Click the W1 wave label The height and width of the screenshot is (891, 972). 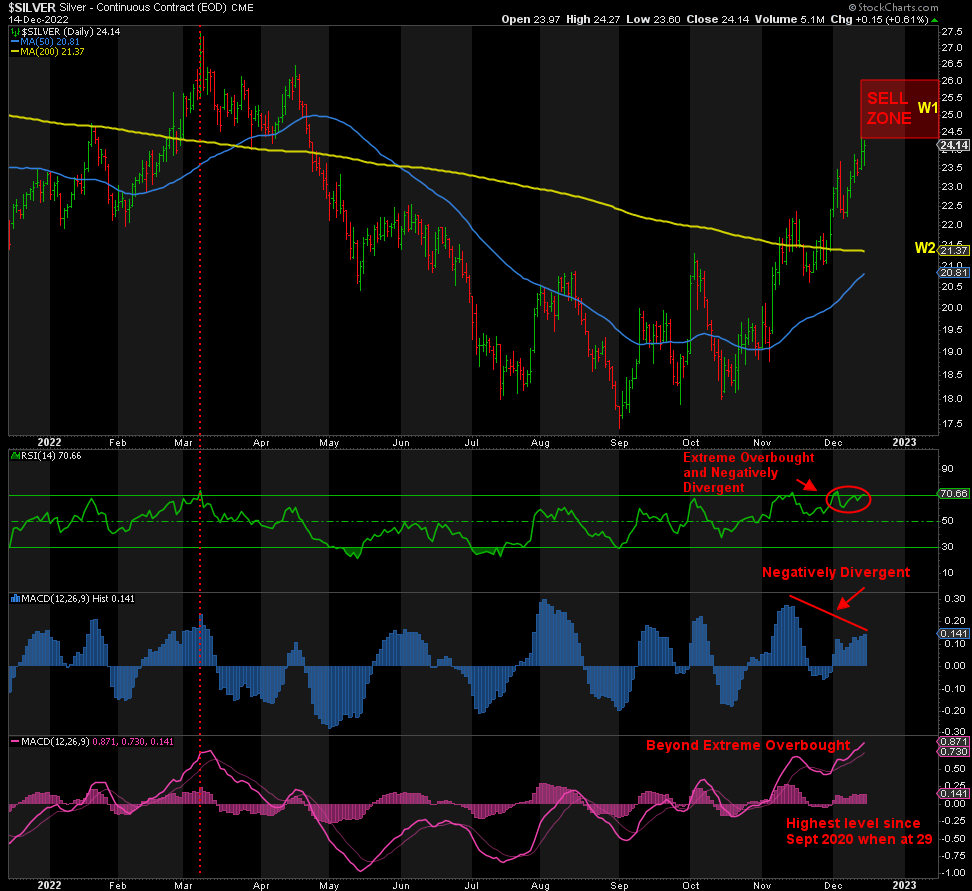pos(927,108)
